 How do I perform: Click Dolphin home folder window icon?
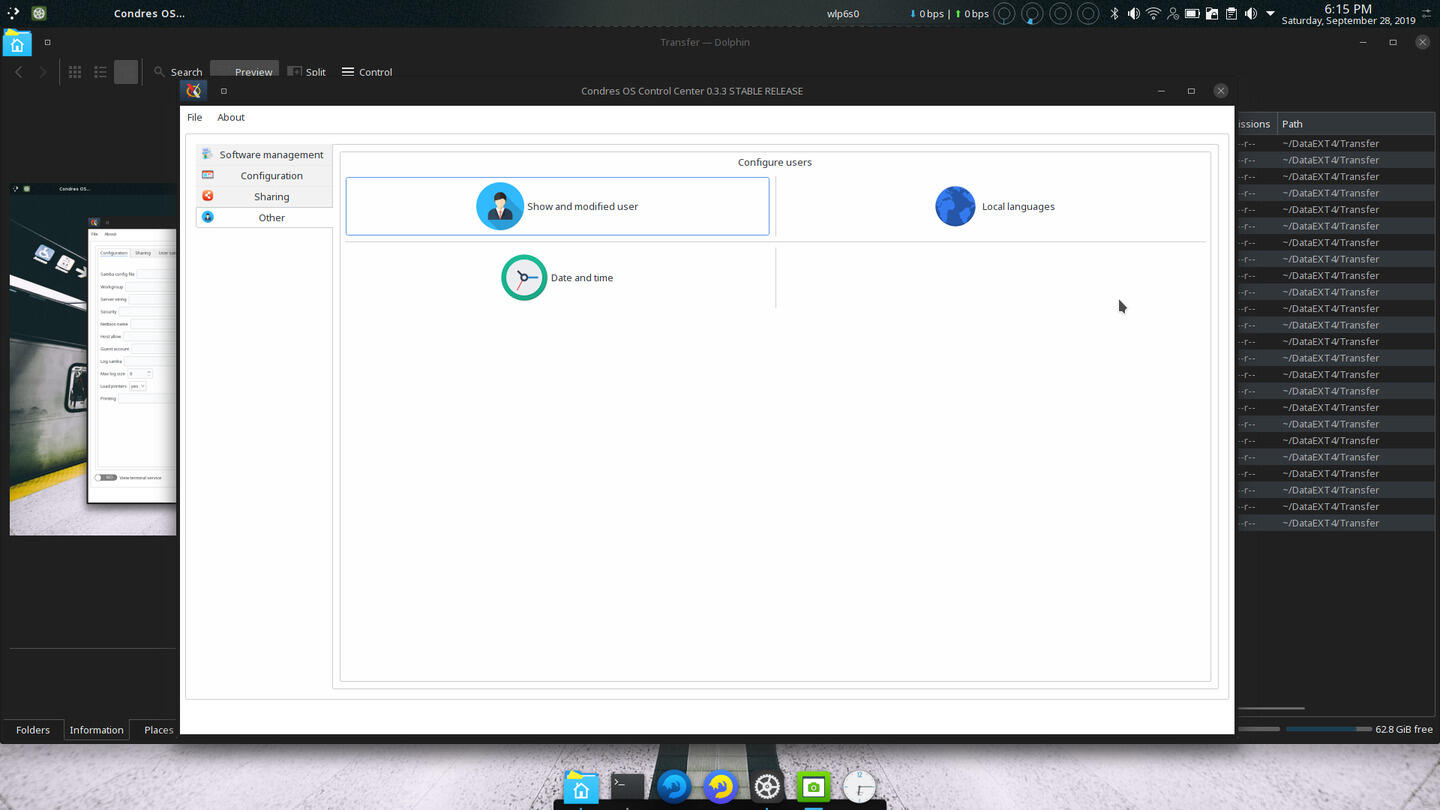pyautogui.click(x=17, y=43)
